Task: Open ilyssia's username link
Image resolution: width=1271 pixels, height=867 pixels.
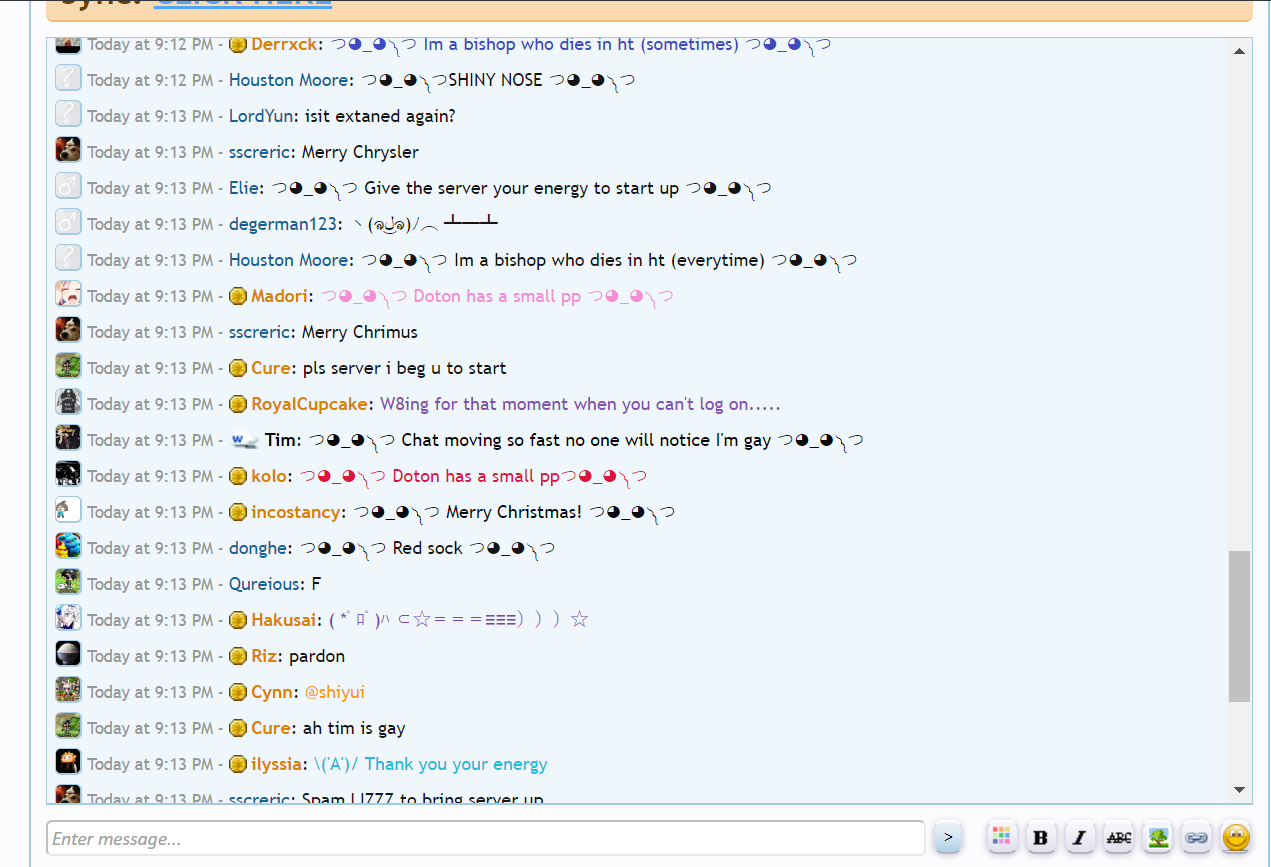Action: [276, 764]
